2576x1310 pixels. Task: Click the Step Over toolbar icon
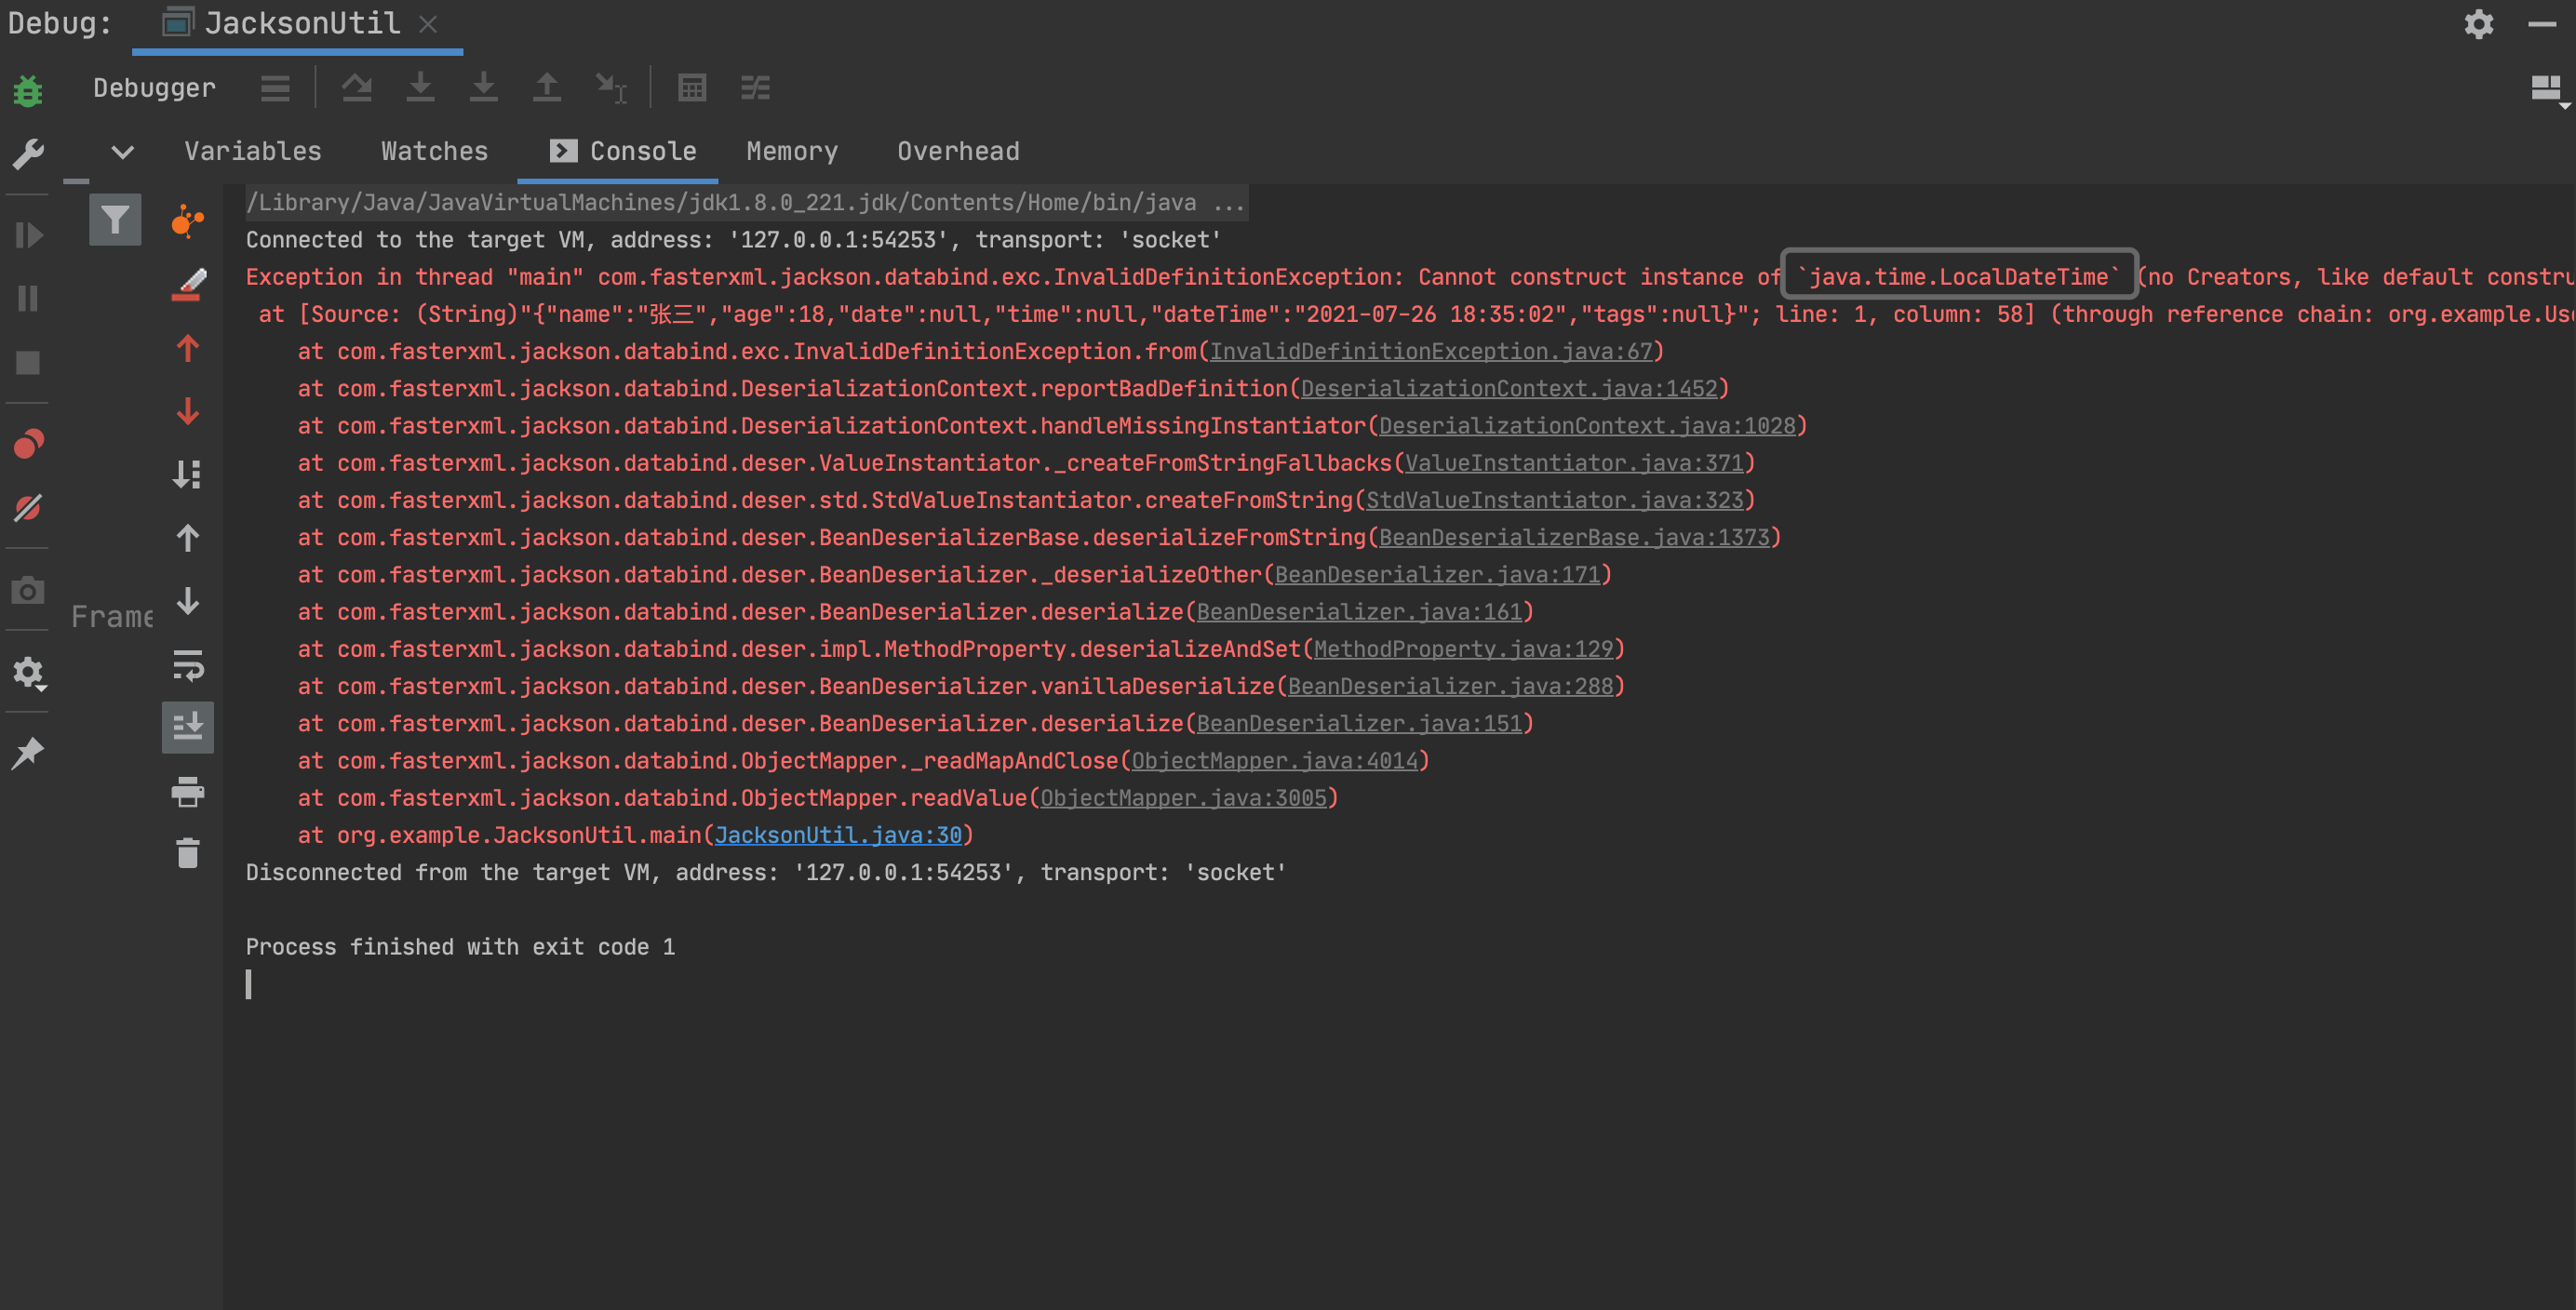(357, 88)
